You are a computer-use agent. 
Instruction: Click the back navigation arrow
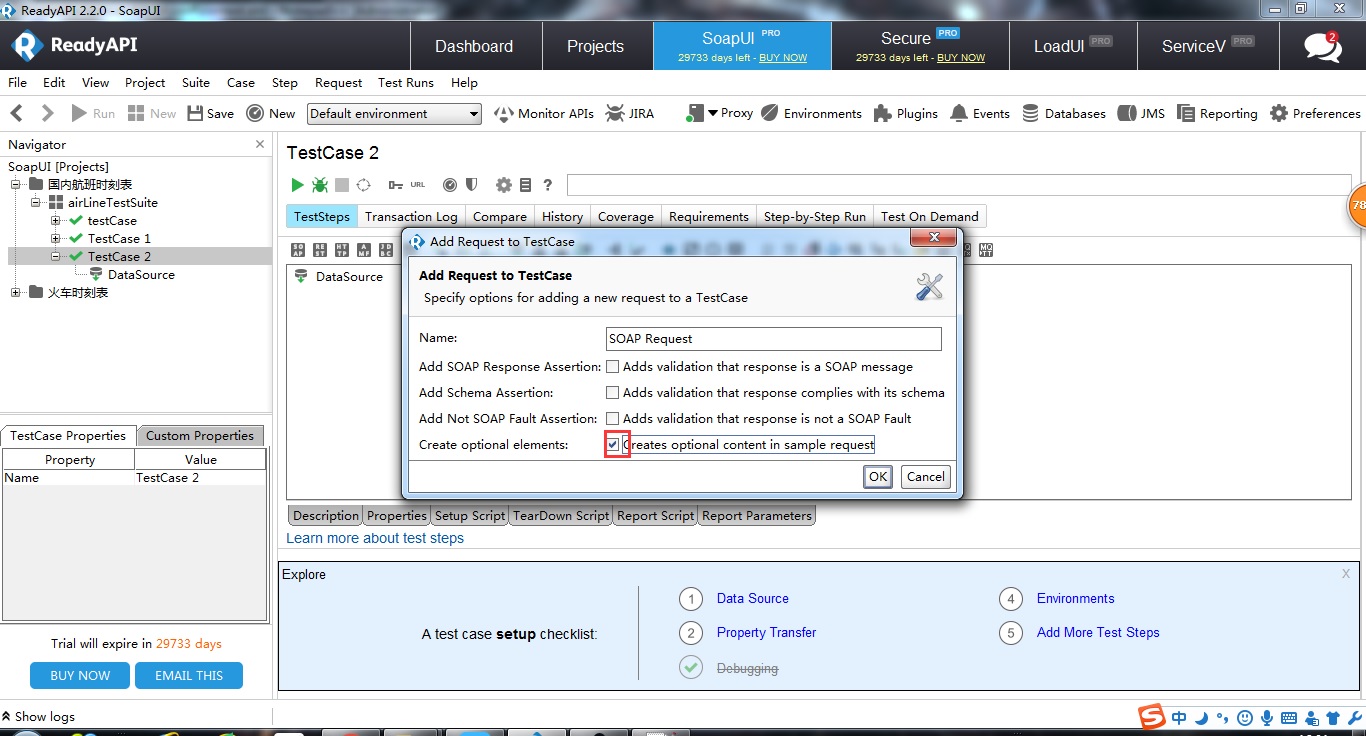16,113
